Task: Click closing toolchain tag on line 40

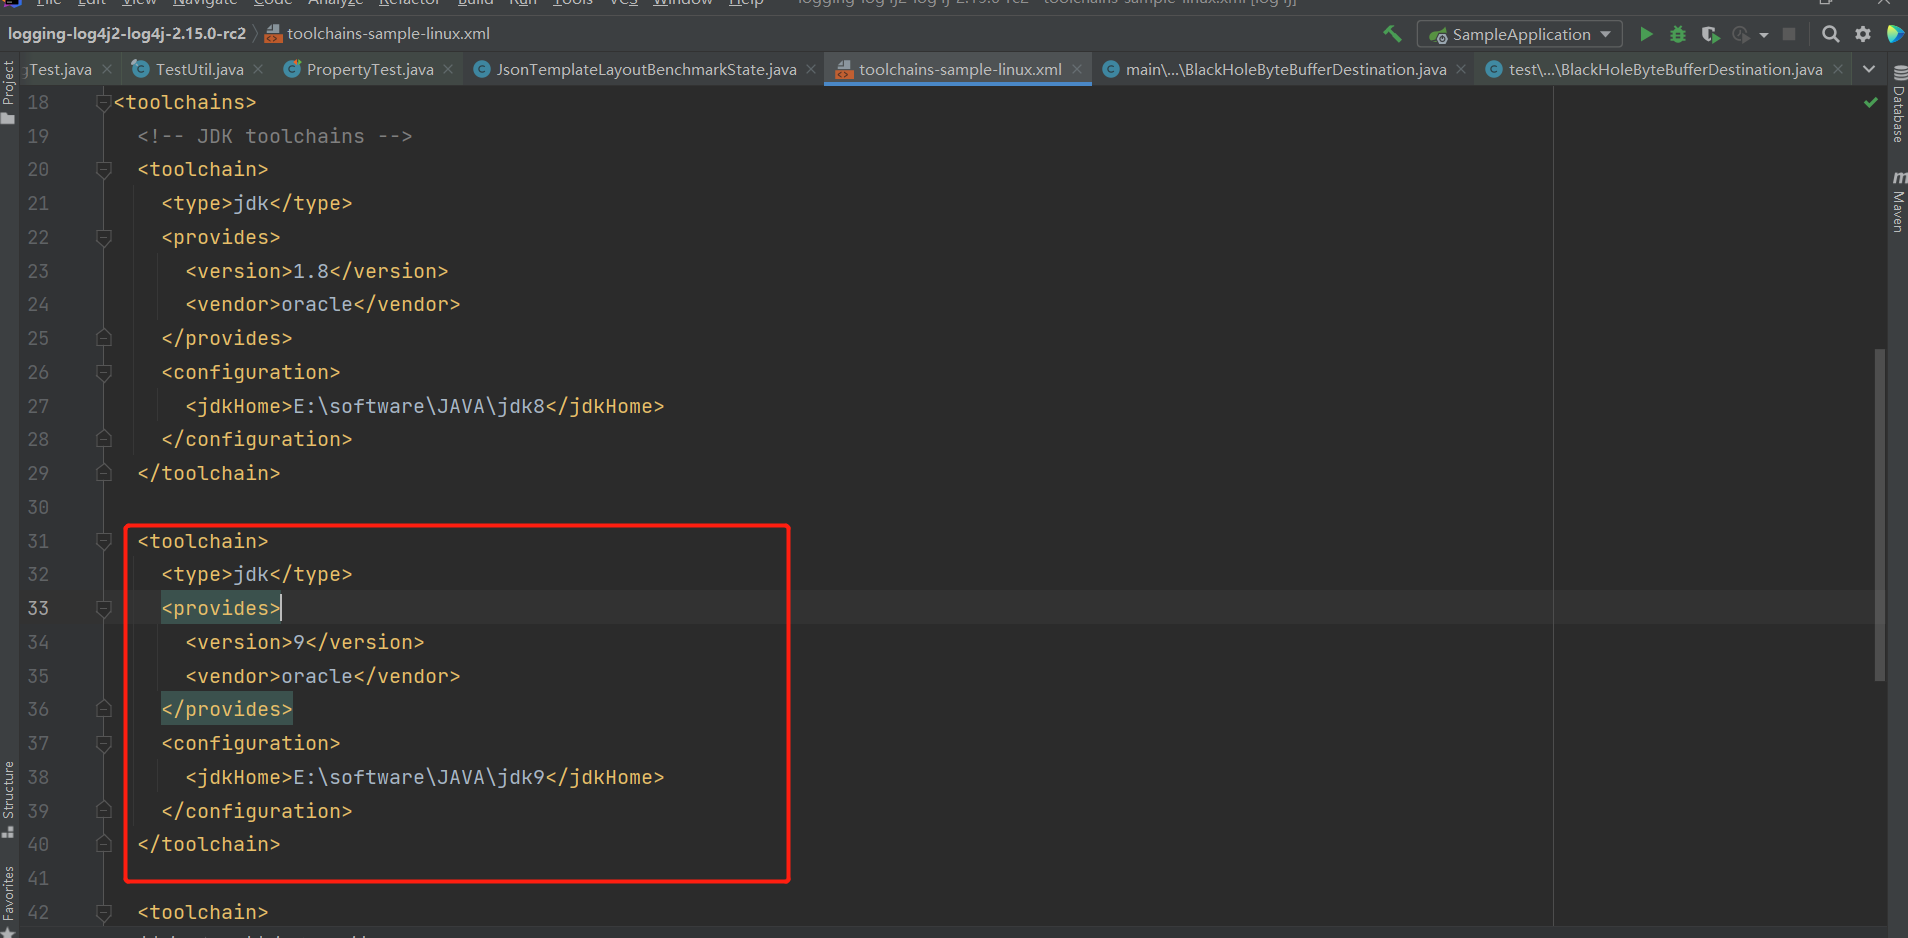Action: [x=209, y=844]
